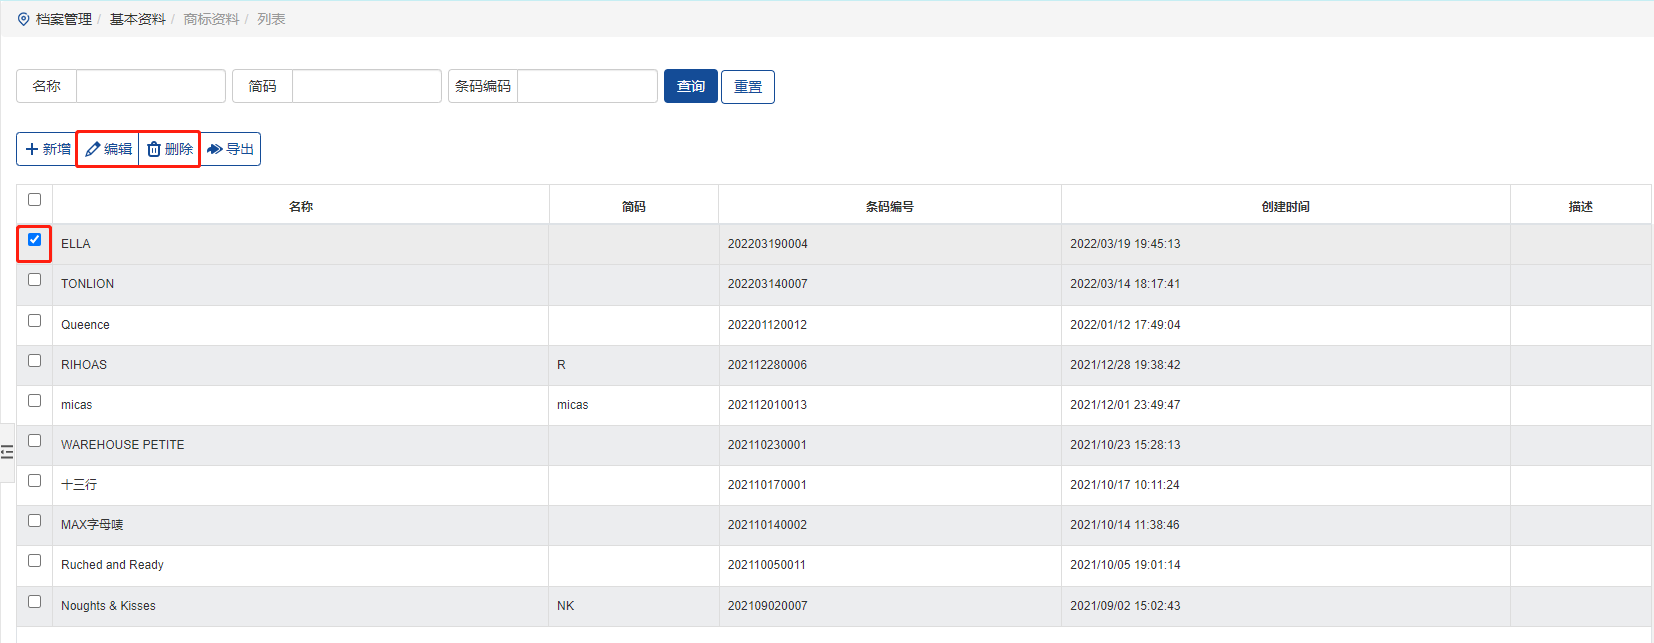Select the Queence row checkbox
The width and height of the screenshot is (1654, 643).
tap(34, 321)
